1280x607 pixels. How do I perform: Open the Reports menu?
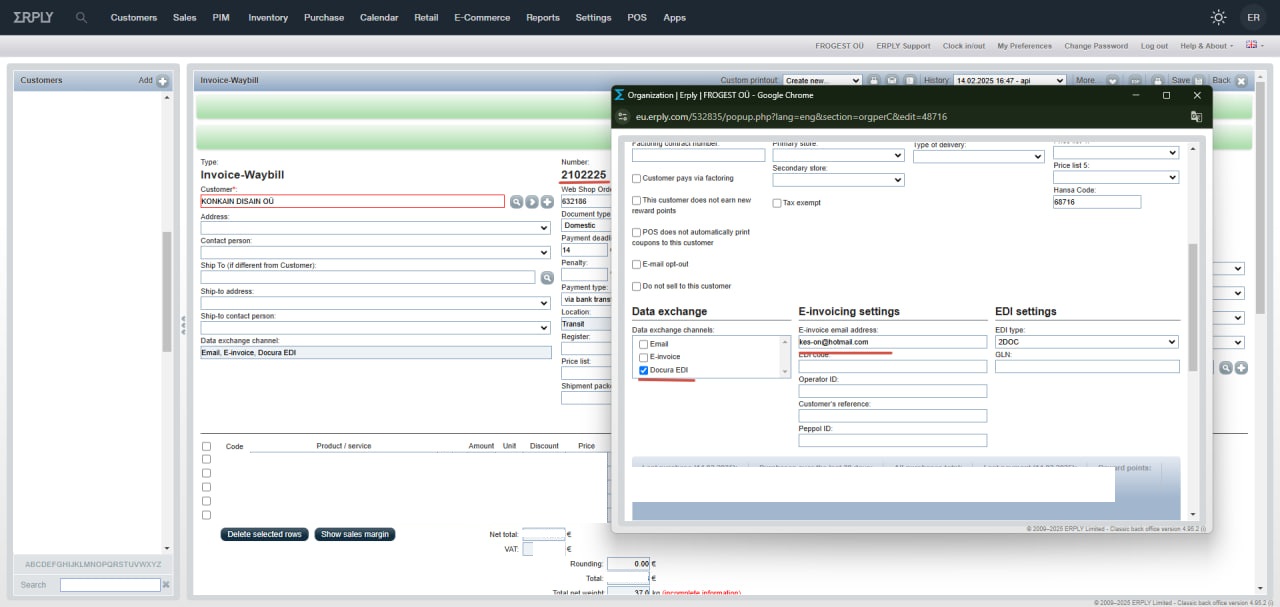(x=543, y=17)
